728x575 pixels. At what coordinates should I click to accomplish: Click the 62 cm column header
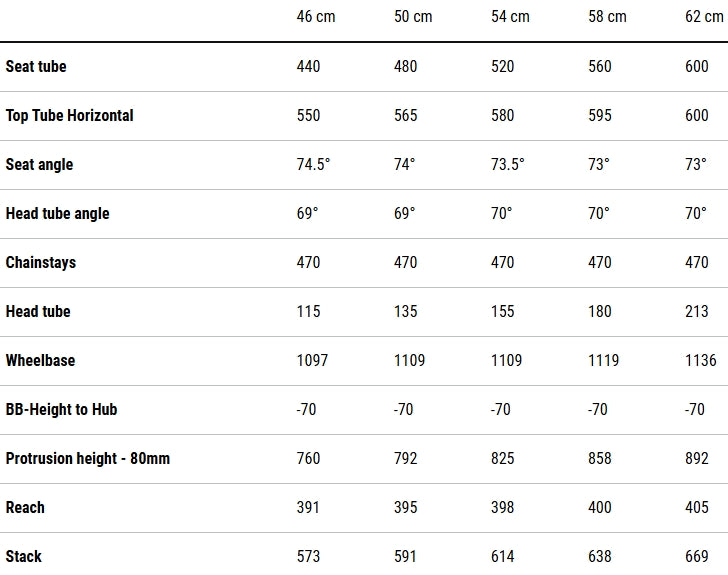pos(704,17)
